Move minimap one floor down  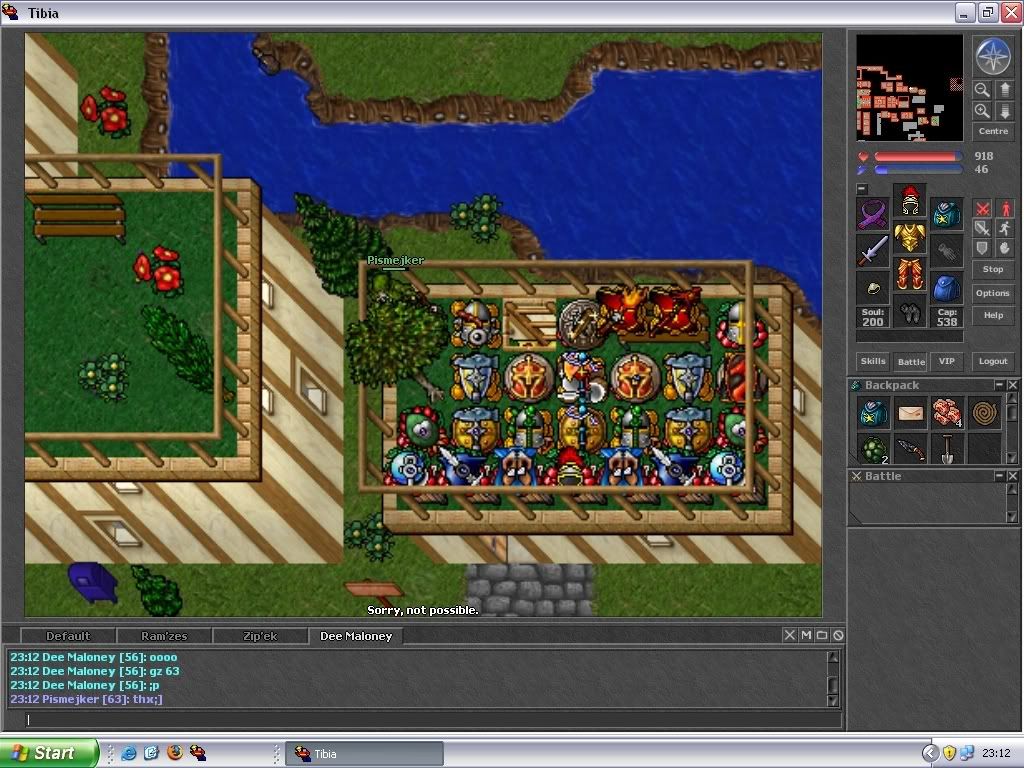[1004, 110]
